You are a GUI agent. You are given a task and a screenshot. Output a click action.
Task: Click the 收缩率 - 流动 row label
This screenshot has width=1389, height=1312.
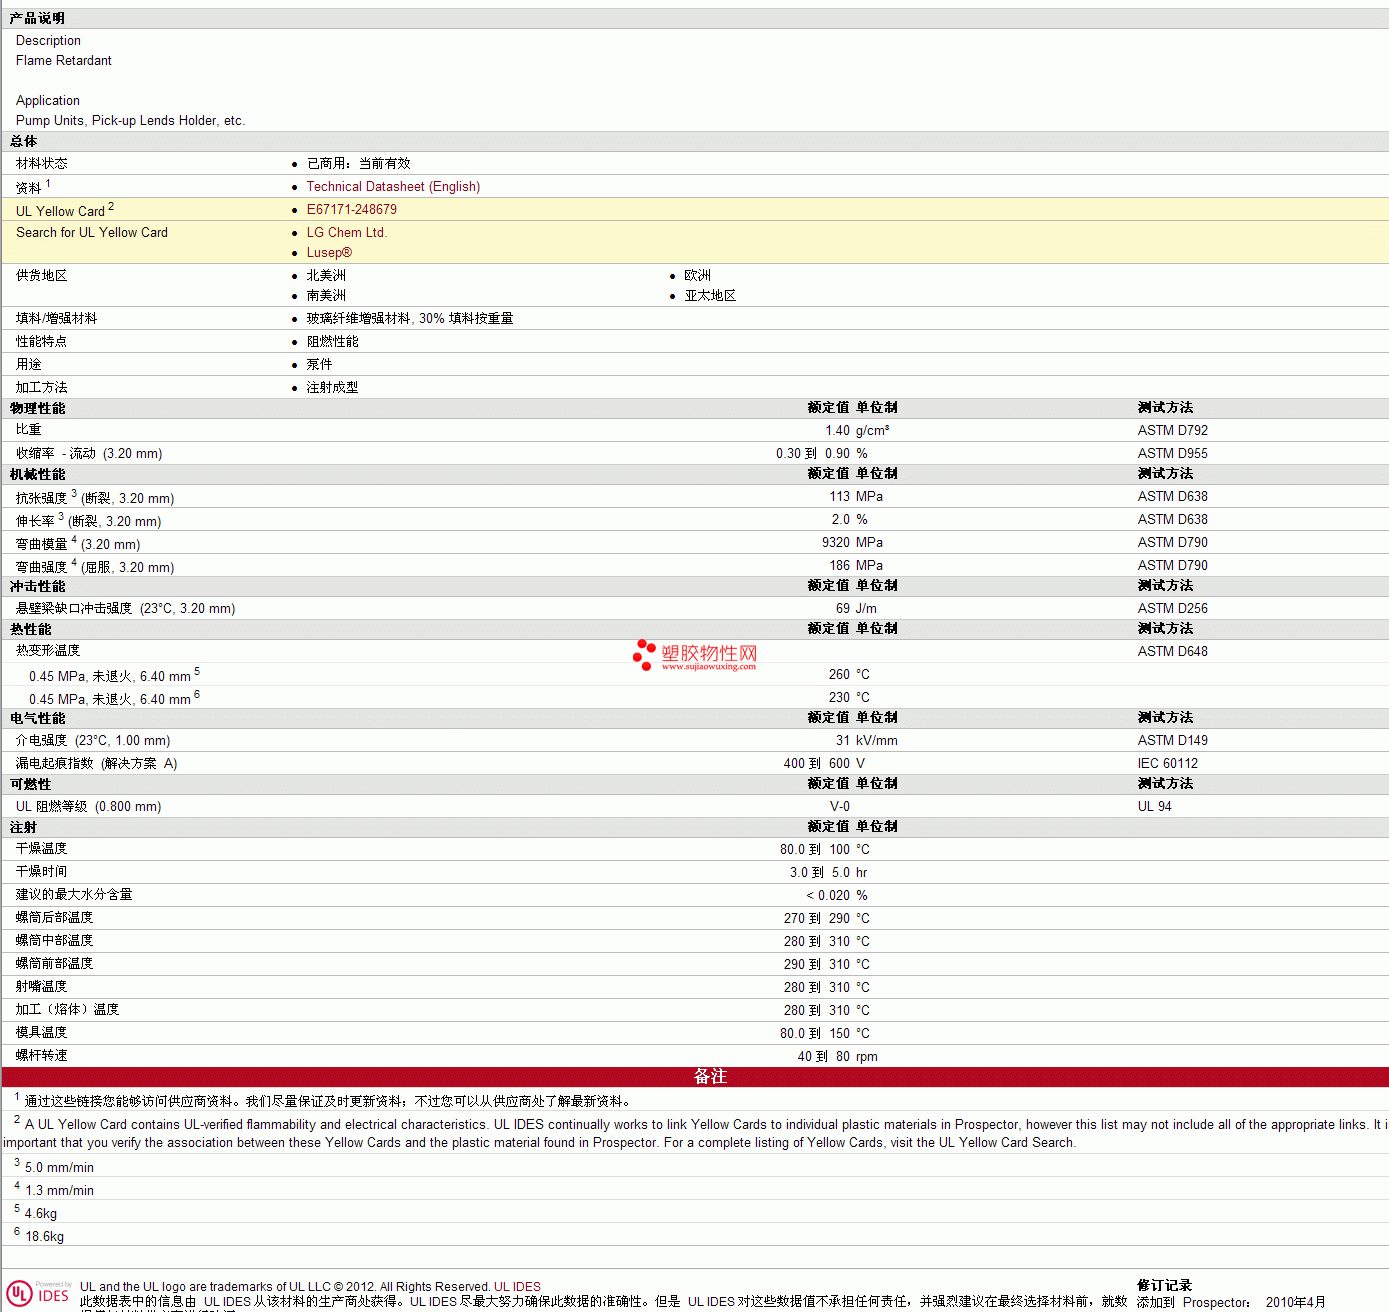point(89,454)
